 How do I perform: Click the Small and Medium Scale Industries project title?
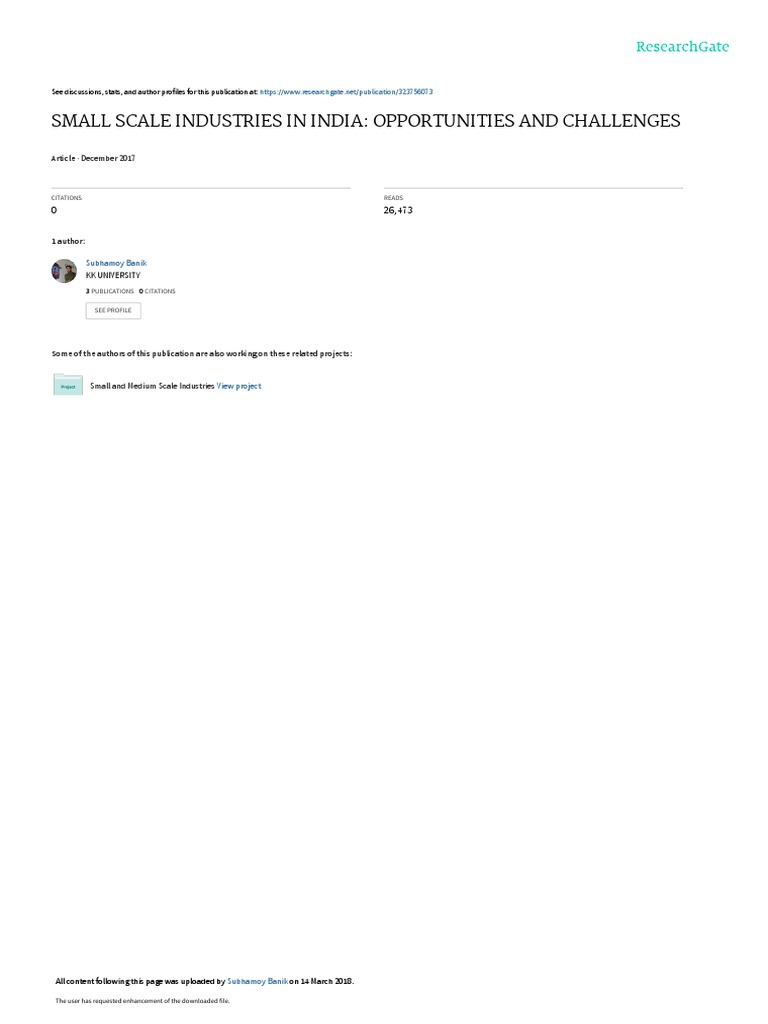pyautogui.click(x=152, y=386)
